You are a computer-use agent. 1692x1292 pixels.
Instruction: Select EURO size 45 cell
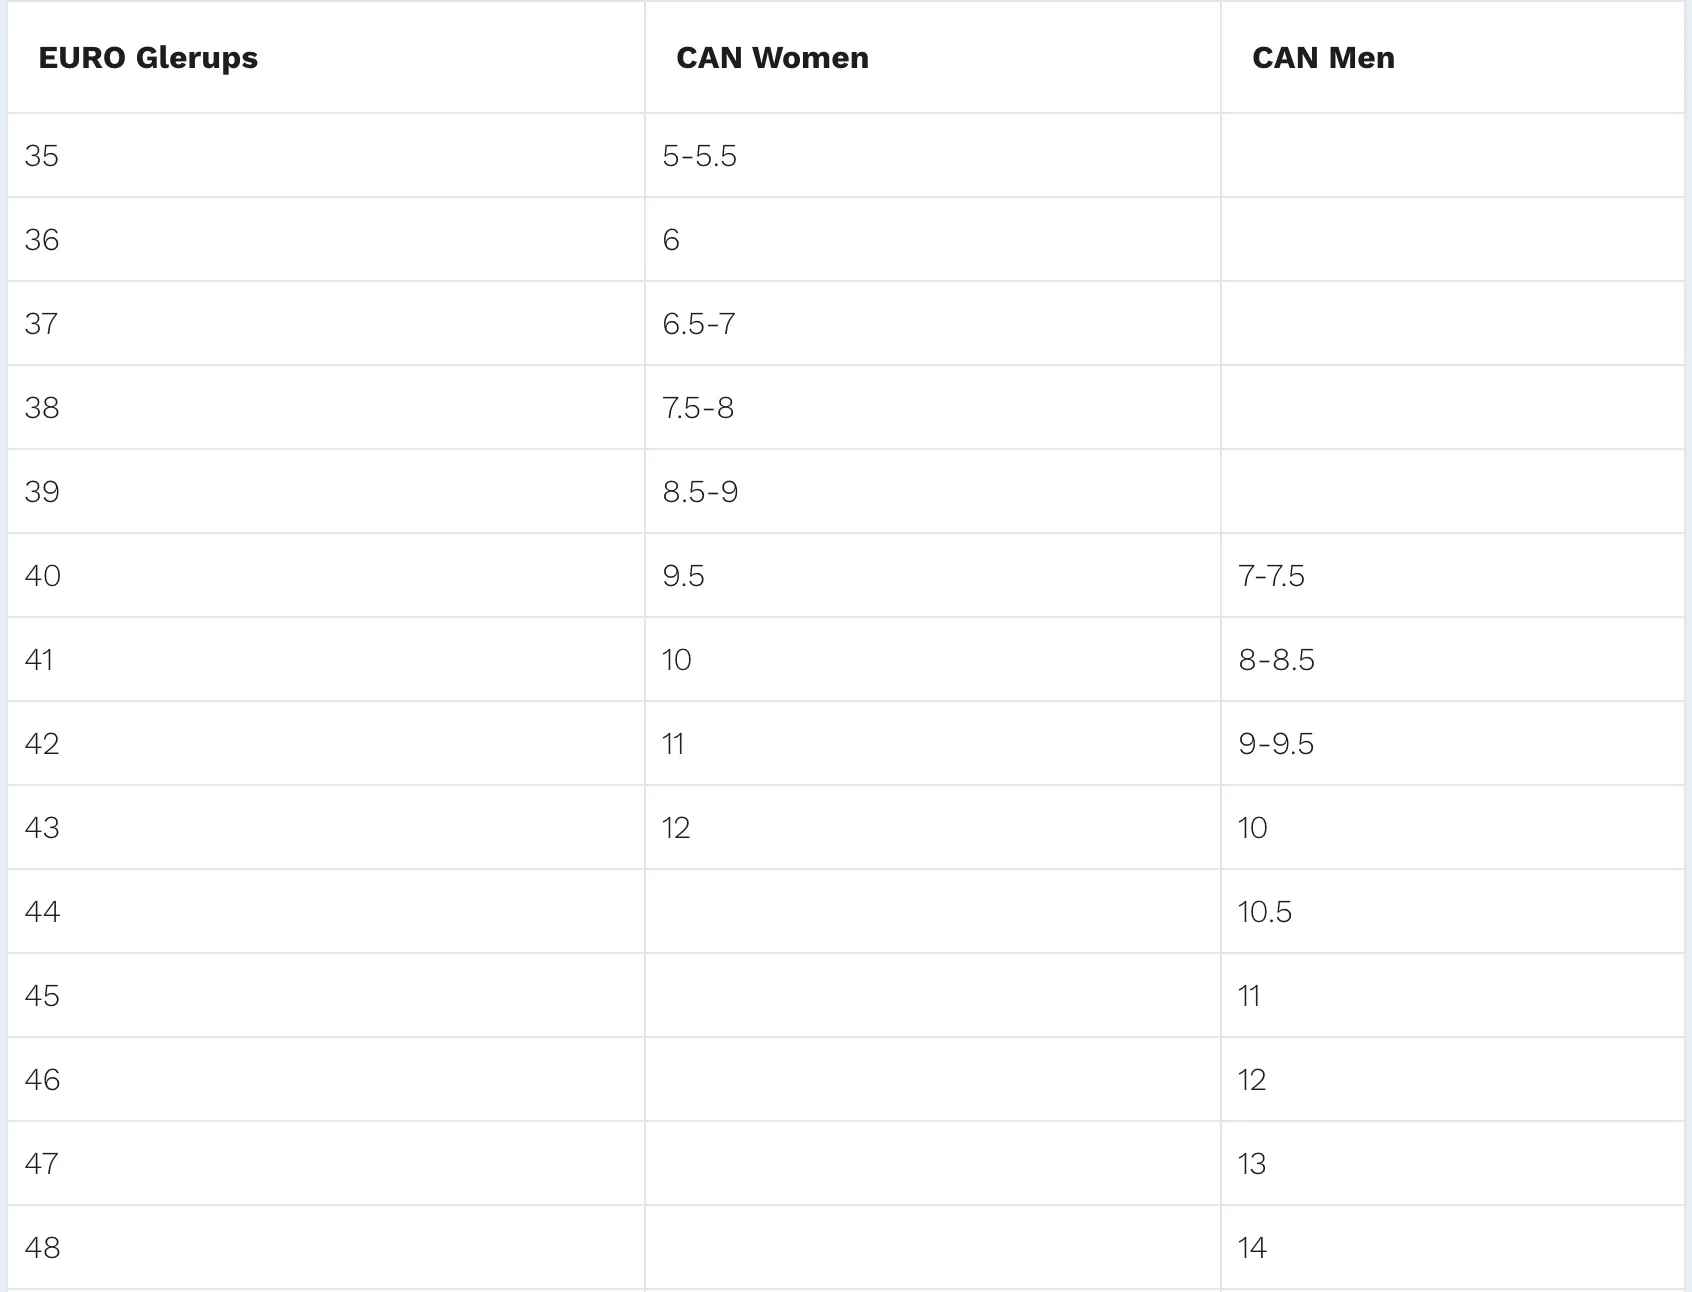point(326,996)
